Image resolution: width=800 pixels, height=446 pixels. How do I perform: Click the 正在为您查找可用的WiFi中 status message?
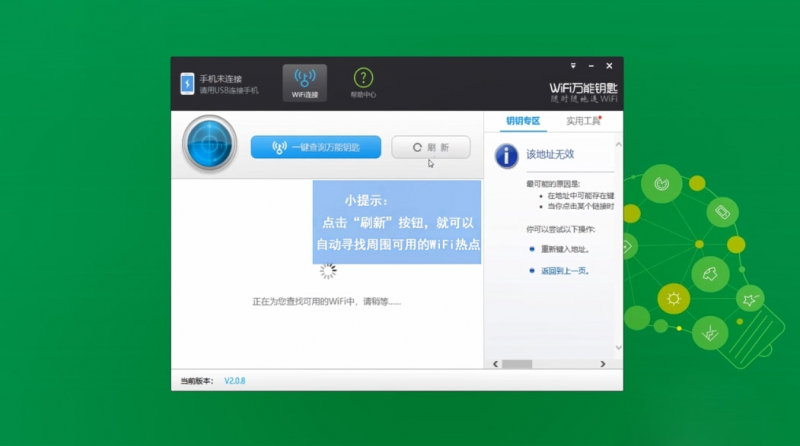(x=327, y=302)
